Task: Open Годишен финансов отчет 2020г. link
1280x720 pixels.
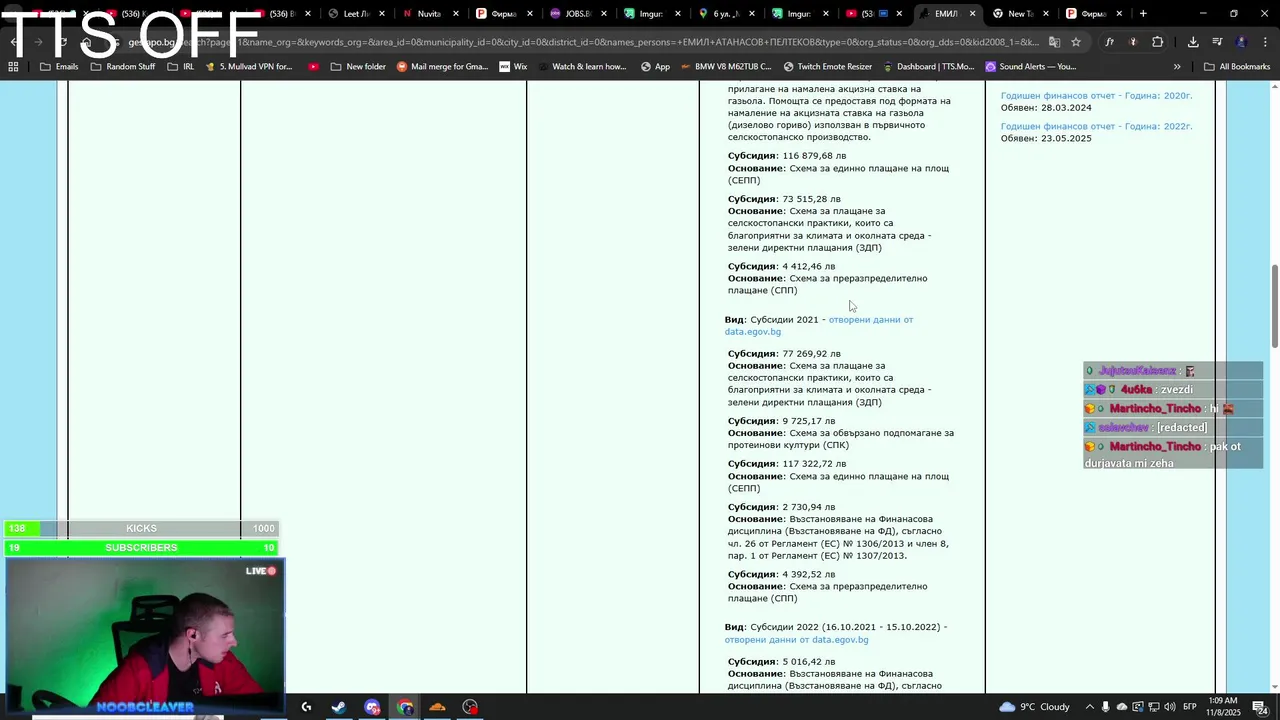Action: coord(1096,96)
